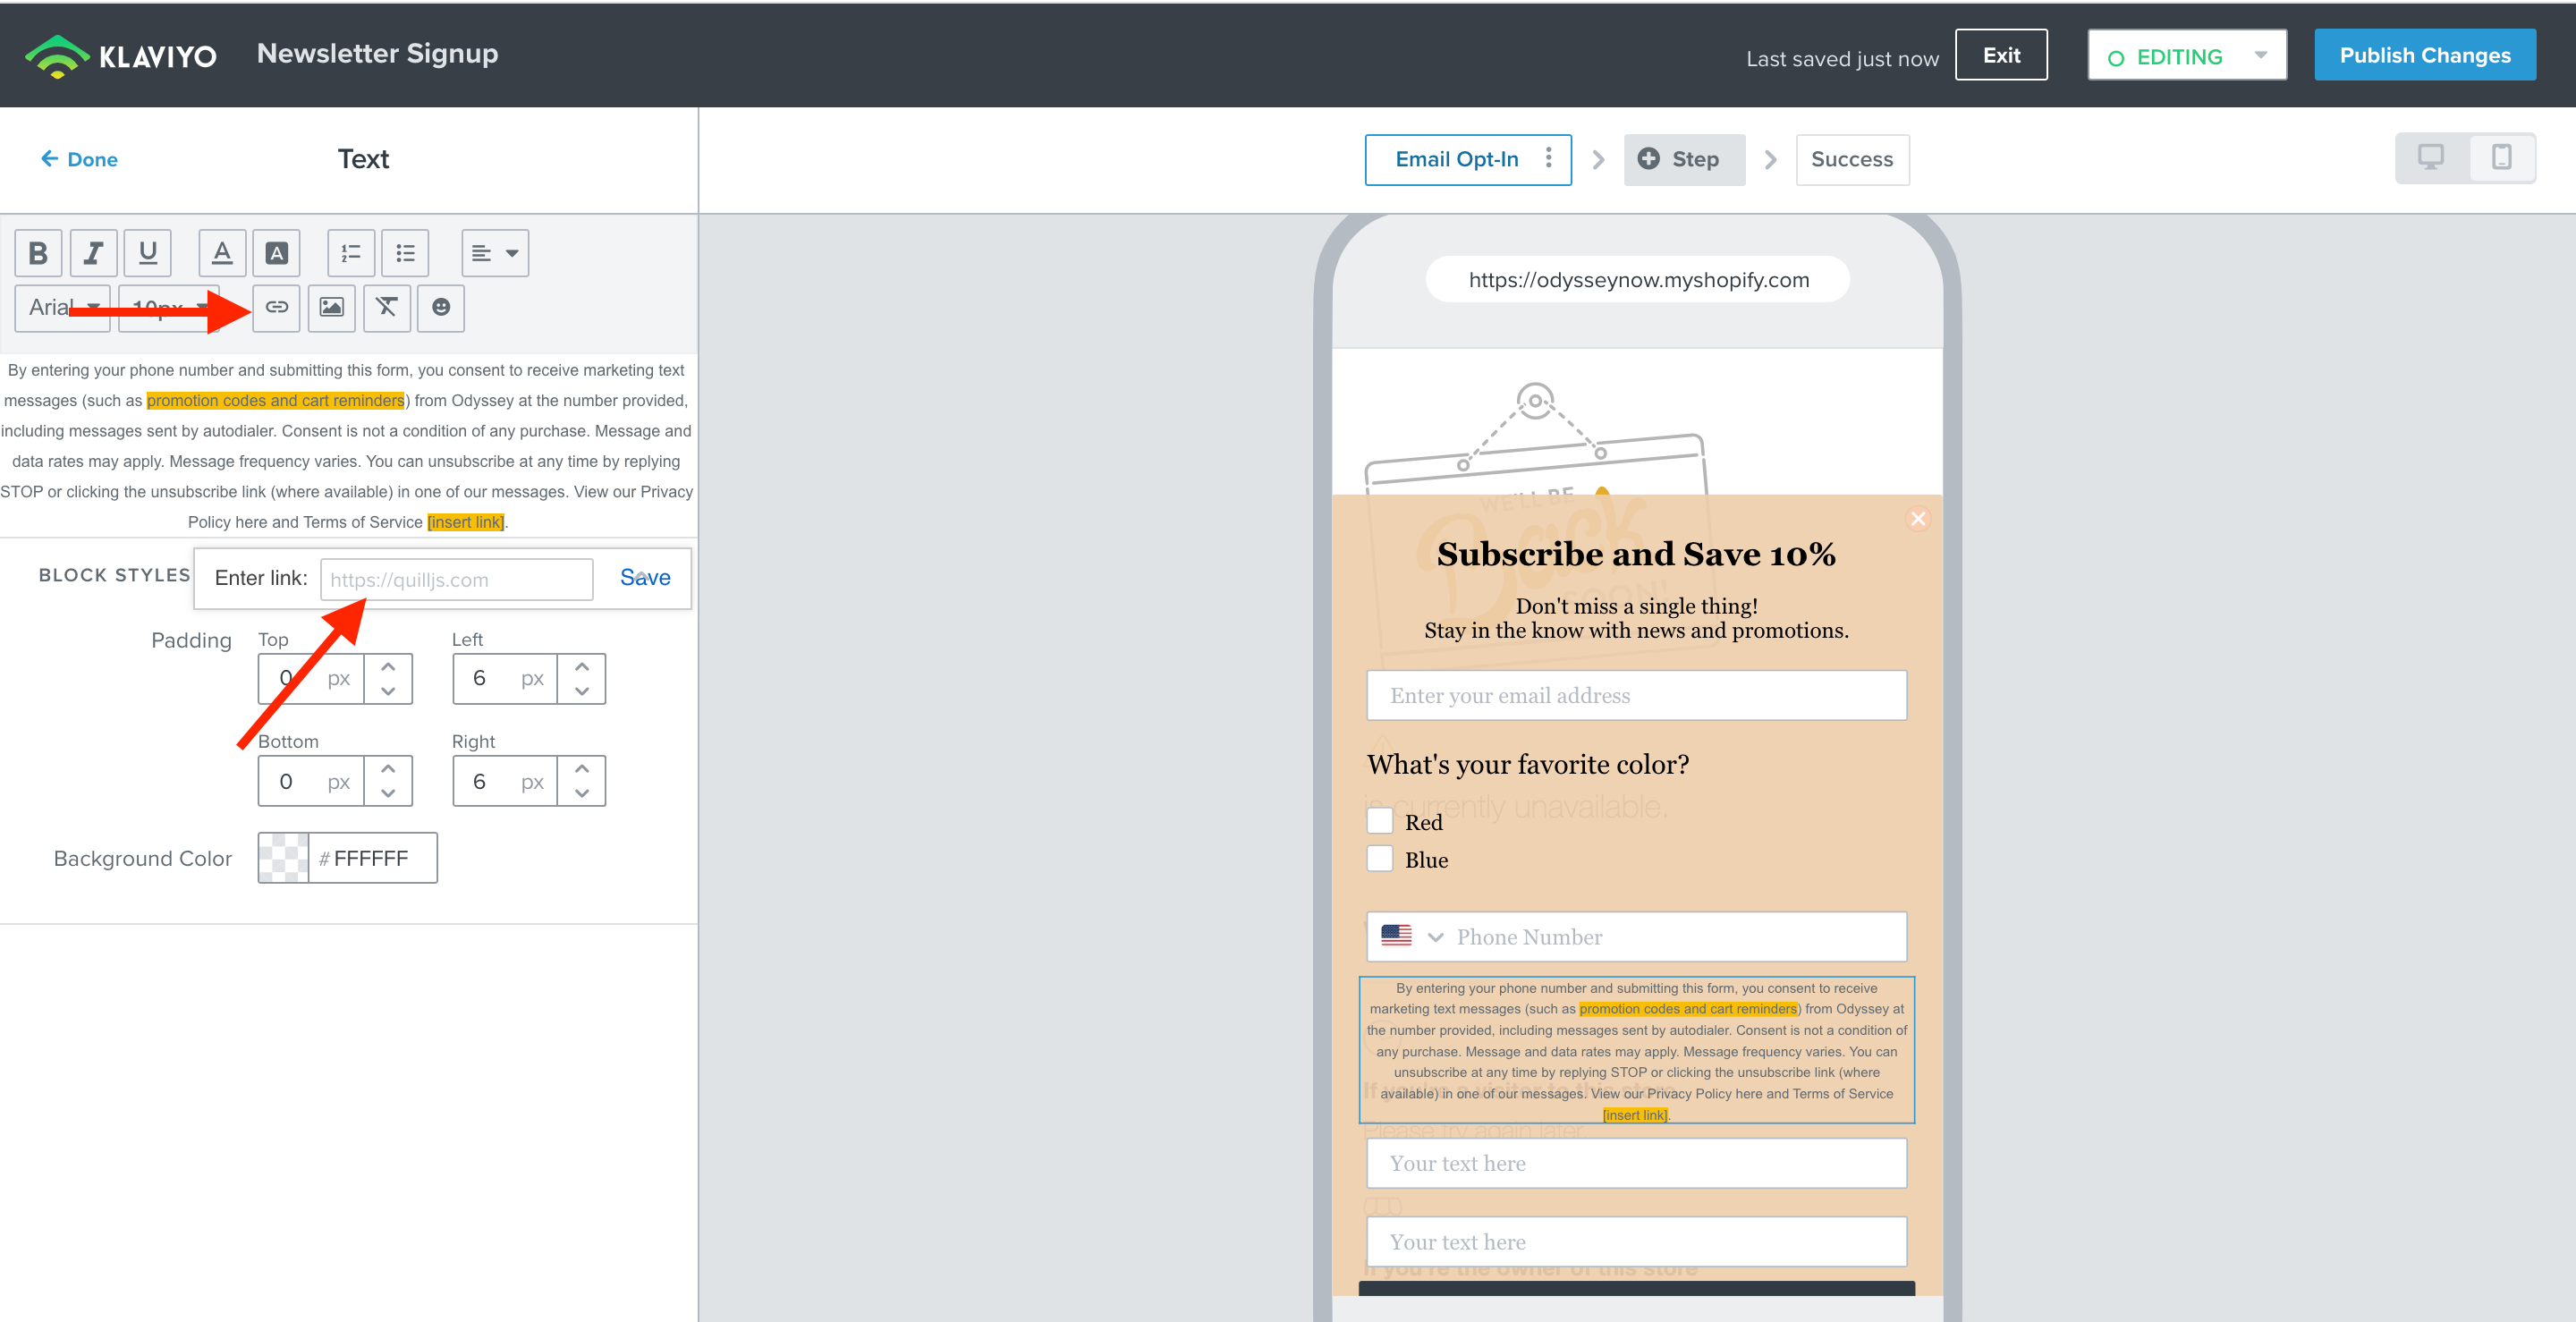Click Done to go back
The image size is (2576, 1322).
(x=79, y=159)
